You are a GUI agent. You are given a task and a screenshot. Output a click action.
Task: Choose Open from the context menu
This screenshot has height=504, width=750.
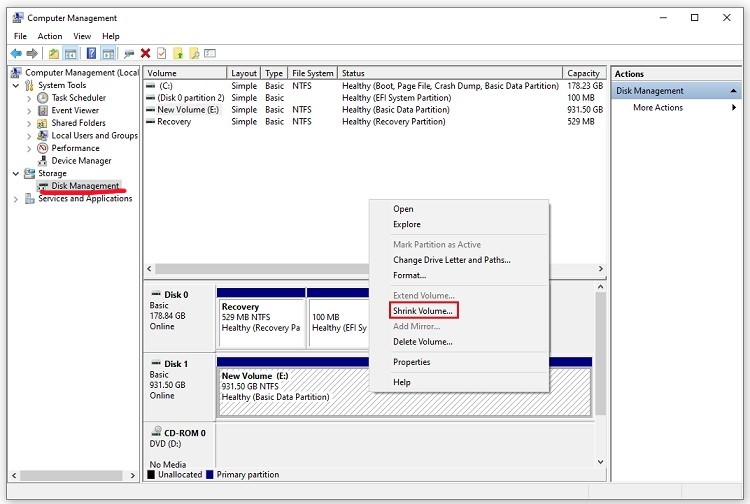(x=459, y=209)
